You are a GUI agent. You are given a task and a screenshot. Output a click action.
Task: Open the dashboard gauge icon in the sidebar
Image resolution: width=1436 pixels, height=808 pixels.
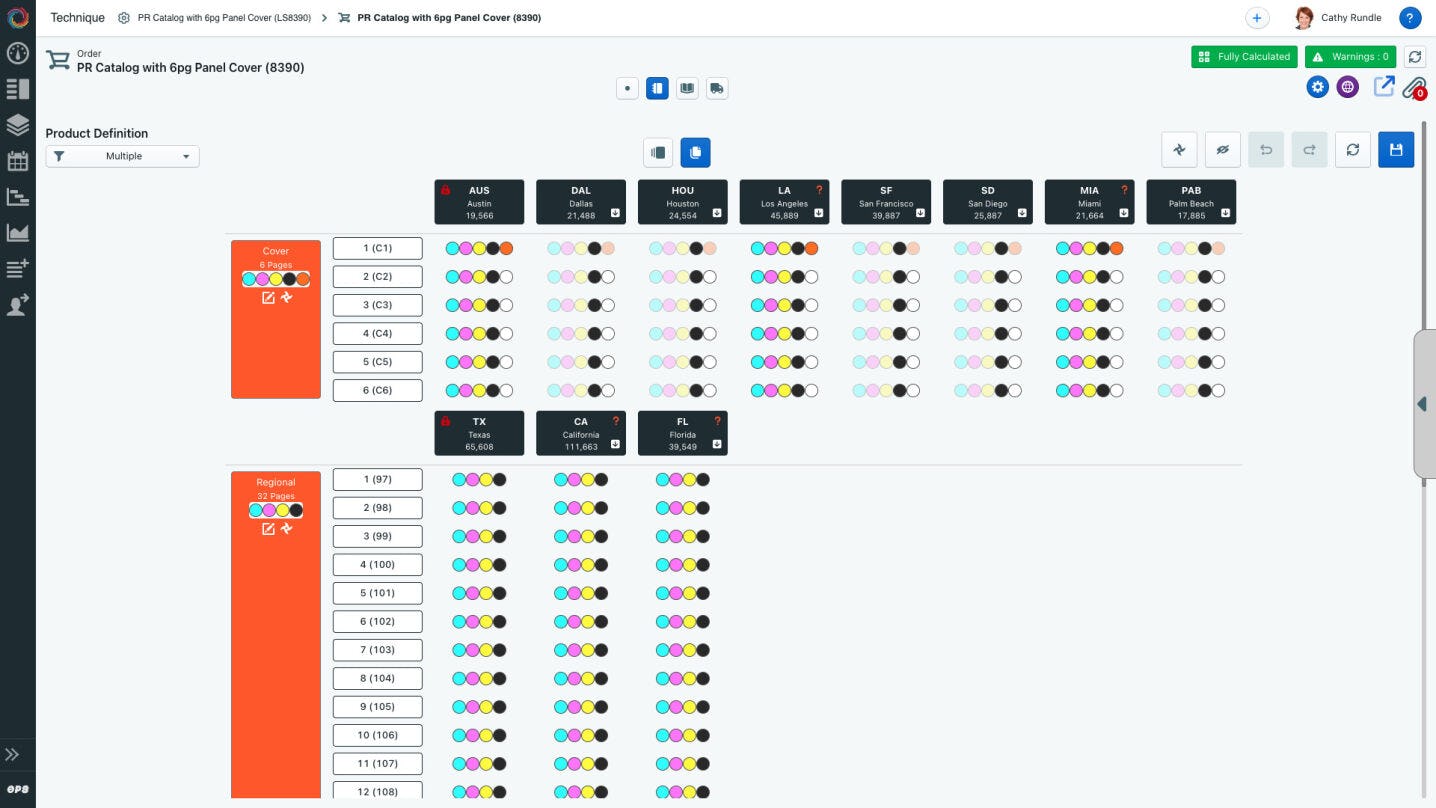[17, 53]
